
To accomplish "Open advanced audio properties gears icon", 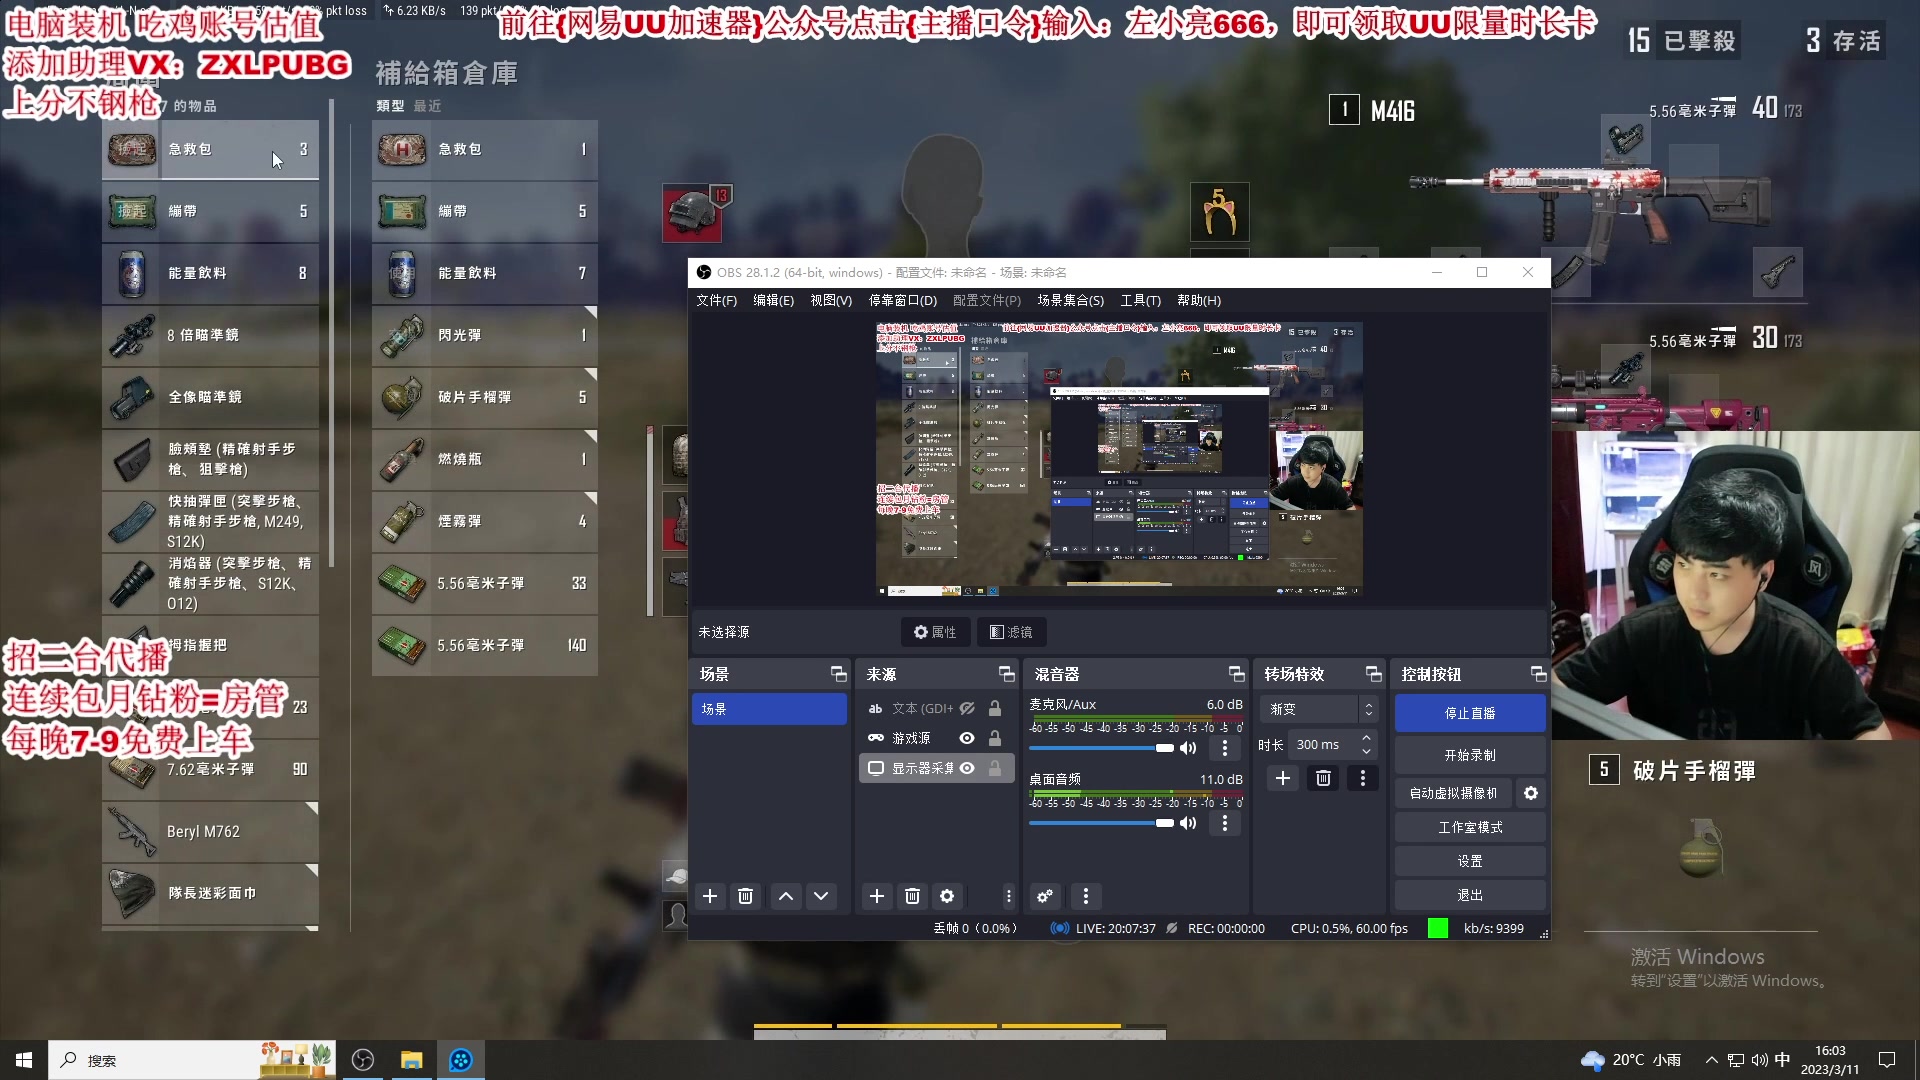I will [x=1045, y=896].
